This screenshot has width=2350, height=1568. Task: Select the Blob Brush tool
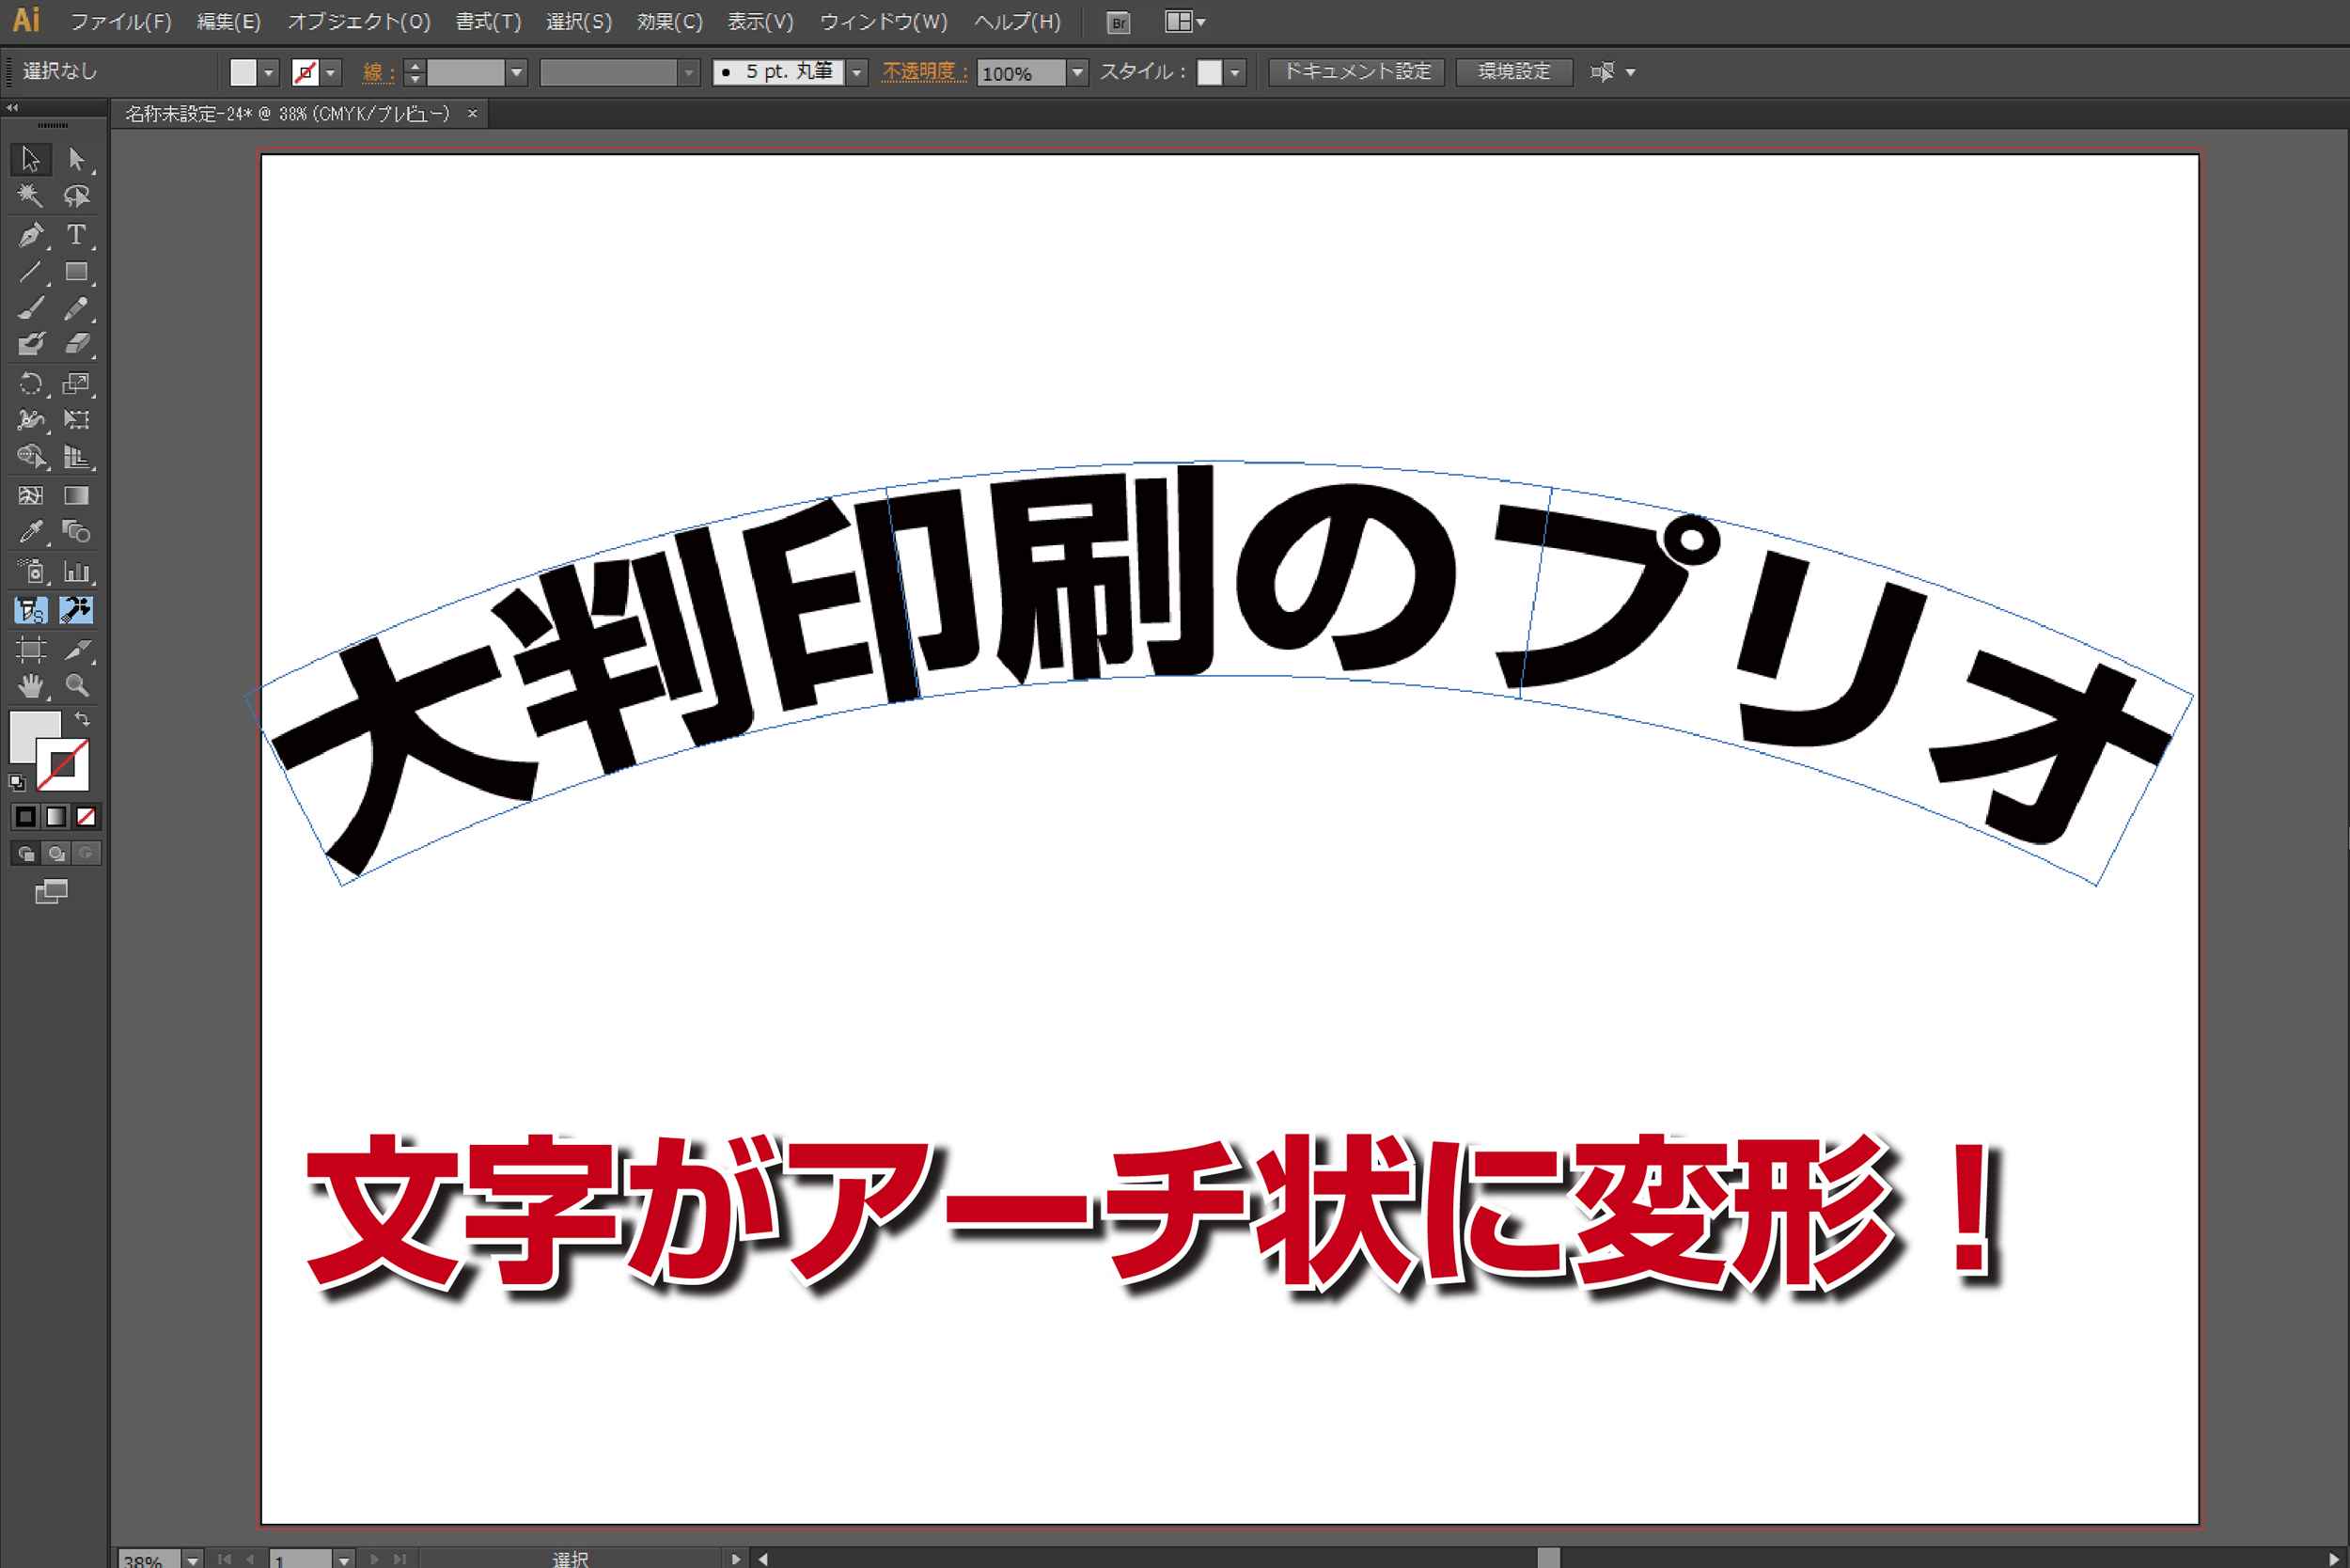click(30, 345)
